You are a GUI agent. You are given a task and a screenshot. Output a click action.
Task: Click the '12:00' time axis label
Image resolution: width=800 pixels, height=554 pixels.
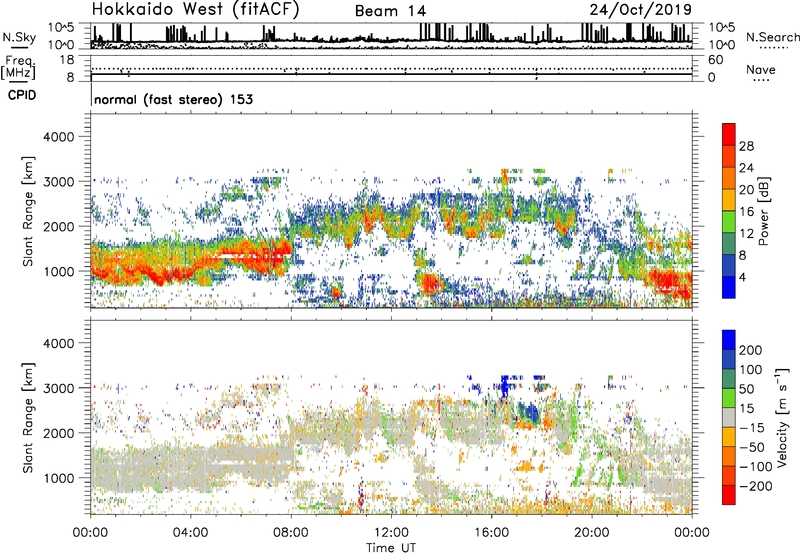[391, 533]
